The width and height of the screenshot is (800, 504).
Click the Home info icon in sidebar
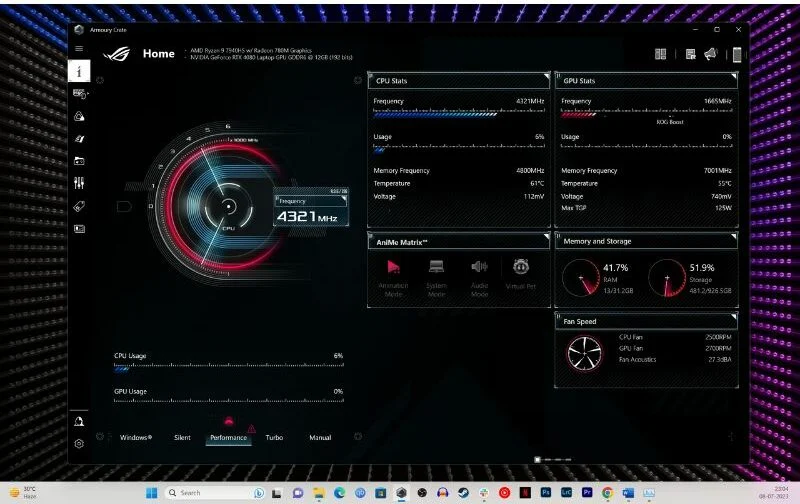coord(79,71)
